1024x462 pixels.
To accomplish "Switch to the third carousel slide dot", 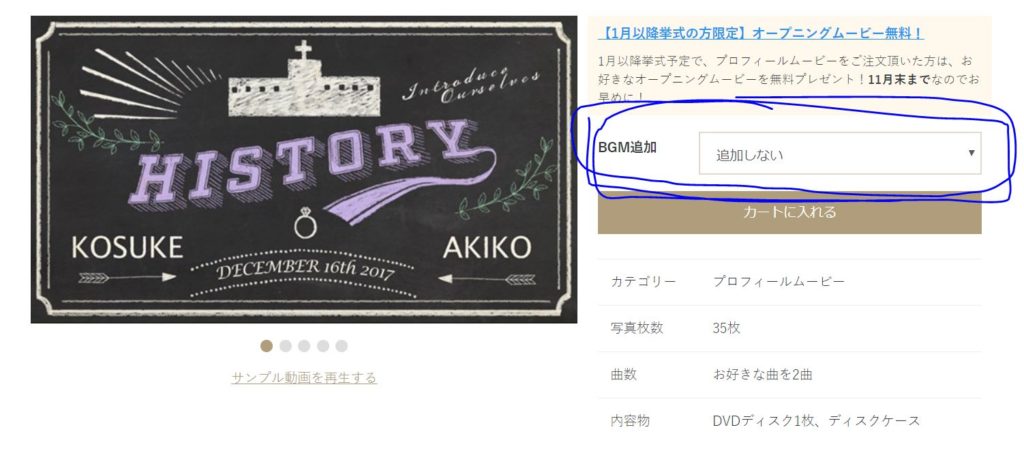I will (304, 346).
